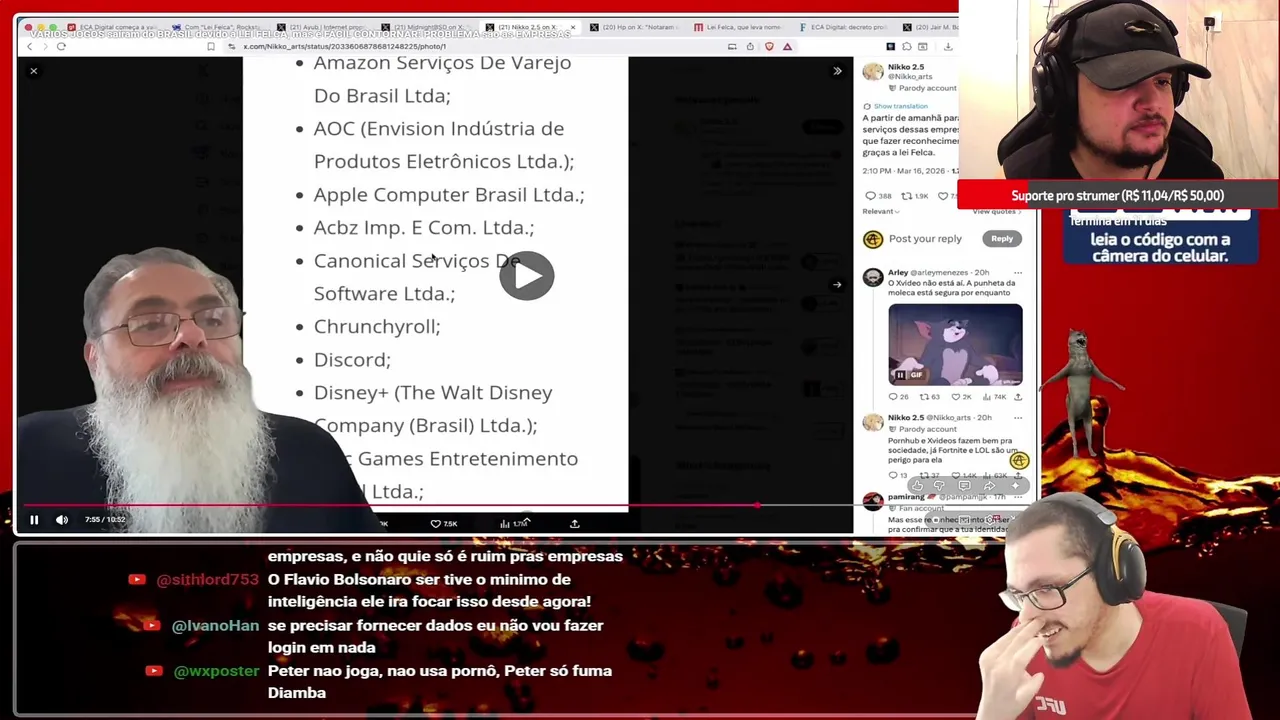Open the @IvanoHan chat username
1280x720 pixels.
pos(215,626)
